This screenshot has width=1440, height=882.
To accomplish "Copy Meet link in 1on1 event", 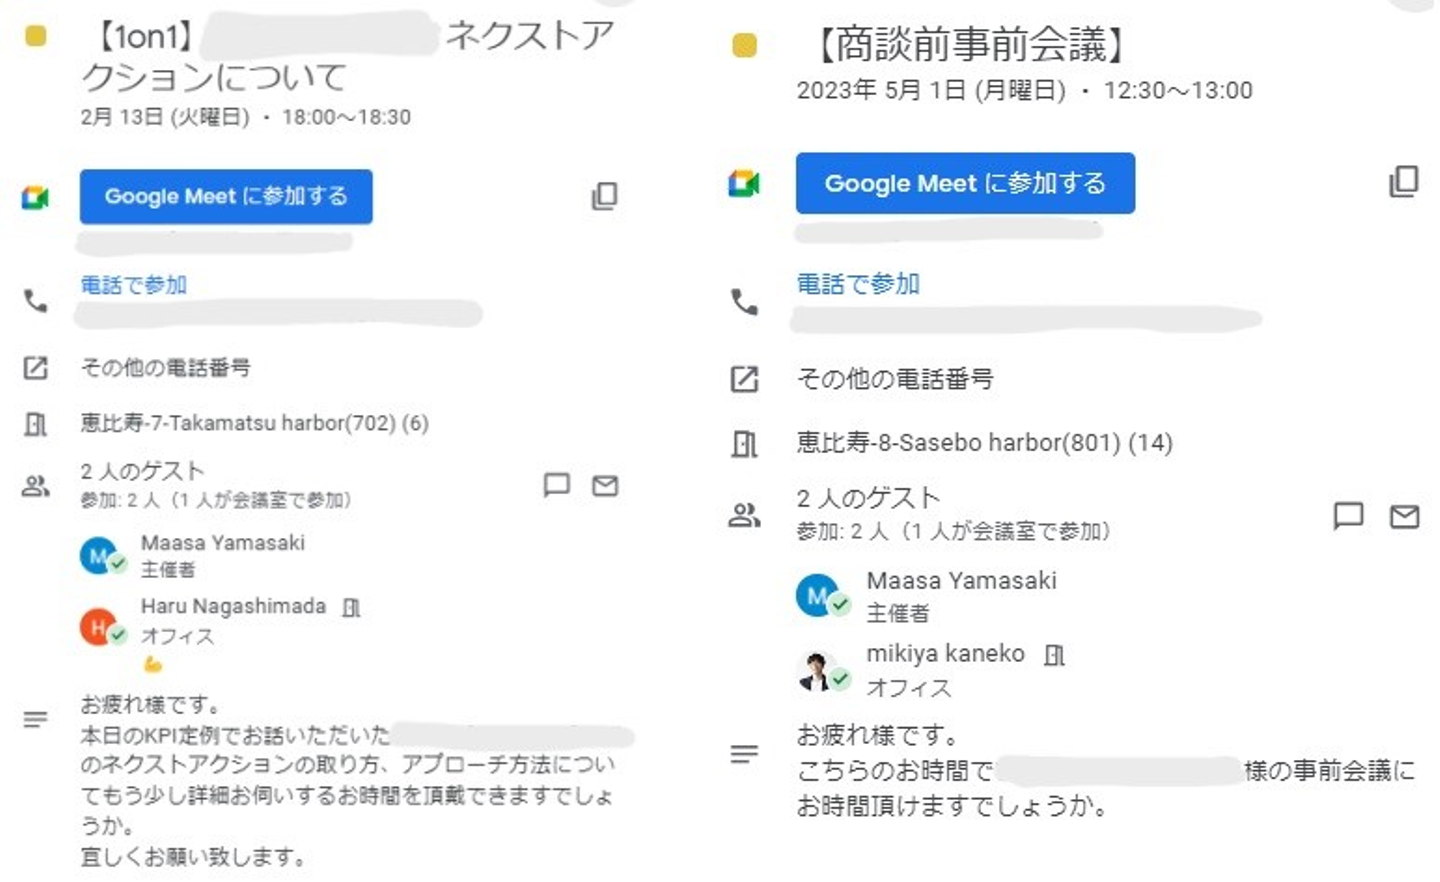I will click(x=604, y=196).
